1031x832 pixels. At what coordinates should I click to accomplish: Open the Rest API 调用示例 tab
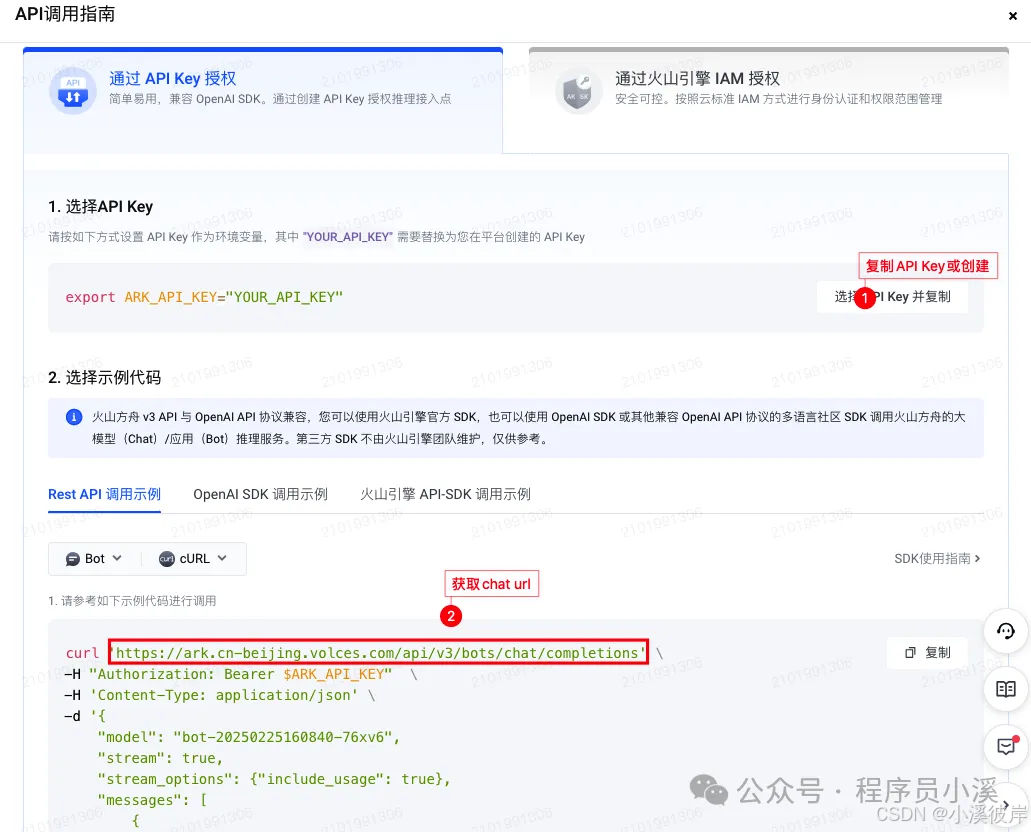pos(105,494)
